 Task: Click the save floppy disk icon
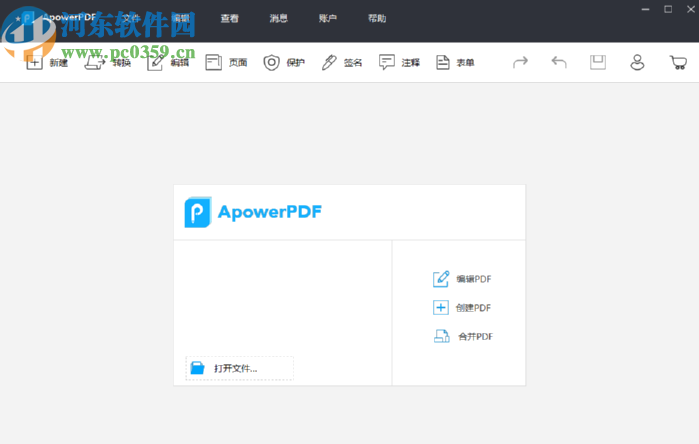598,62
